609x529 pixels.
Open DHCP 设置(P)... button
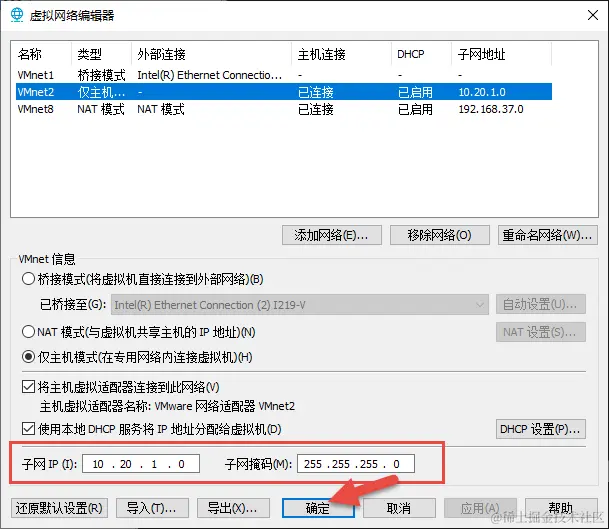point(541,429)
